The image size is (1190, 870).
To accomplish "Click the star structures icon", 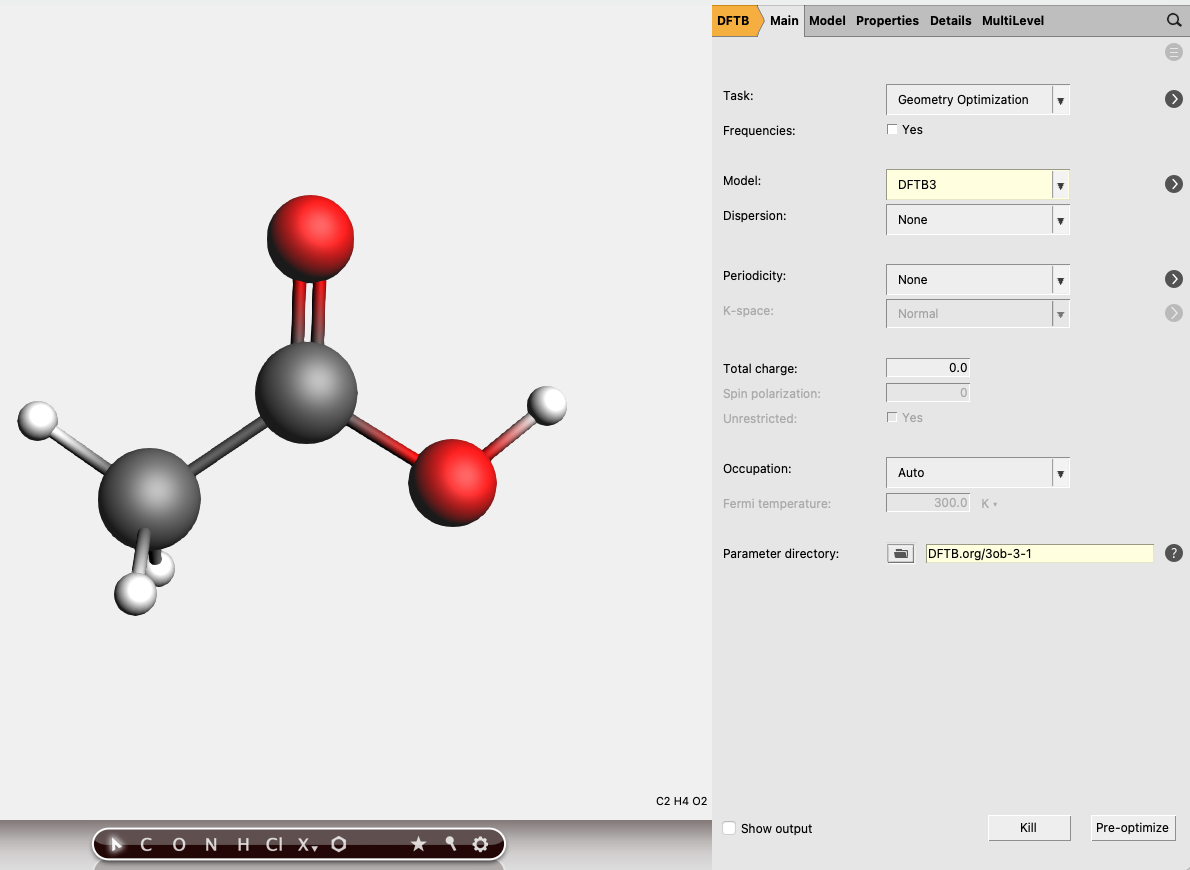I will [x=419, y=845].
